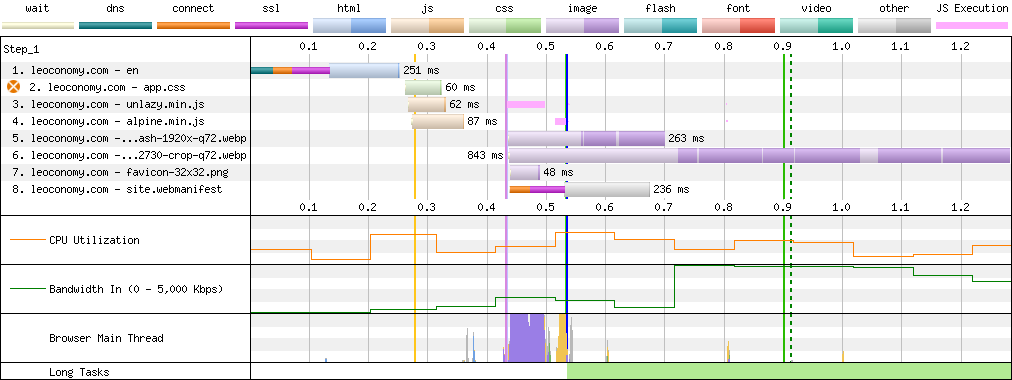
Task: Click the ssl legend color swatch
Action: 272,26
